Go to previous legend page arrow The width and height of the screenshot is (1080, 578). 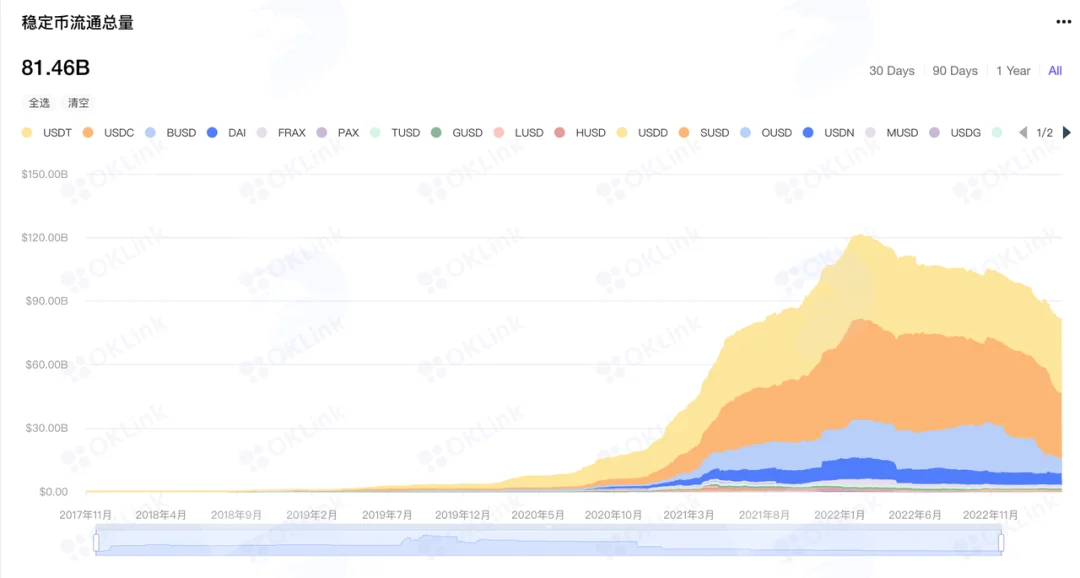pyautogui.click(x=1023, y=132)
